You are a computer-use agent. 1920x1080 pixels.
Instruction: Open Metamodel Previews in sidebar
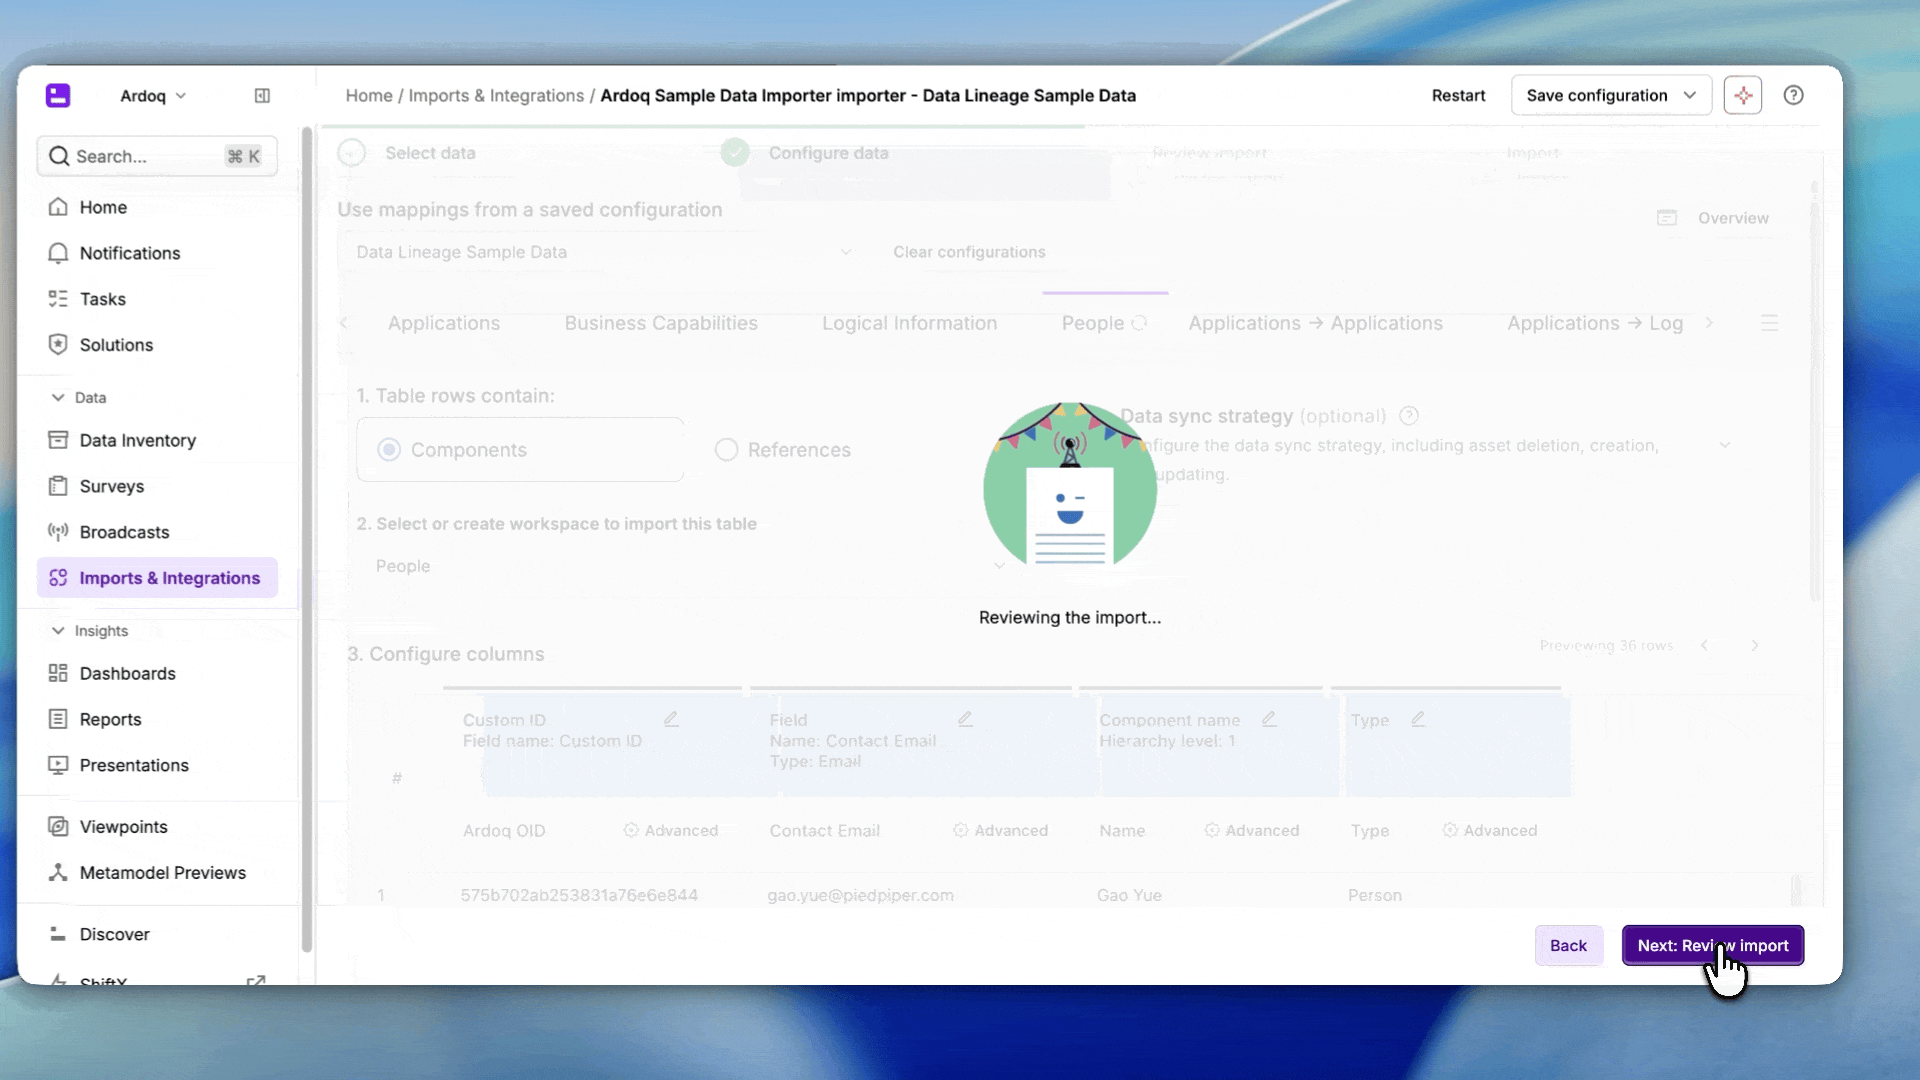(x=157, y=873)
